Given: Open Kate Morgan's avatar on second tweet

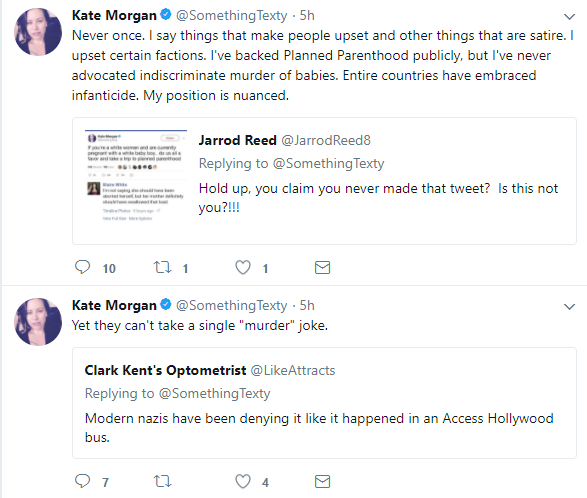Looking at the screenshot, I should point(38,322).
